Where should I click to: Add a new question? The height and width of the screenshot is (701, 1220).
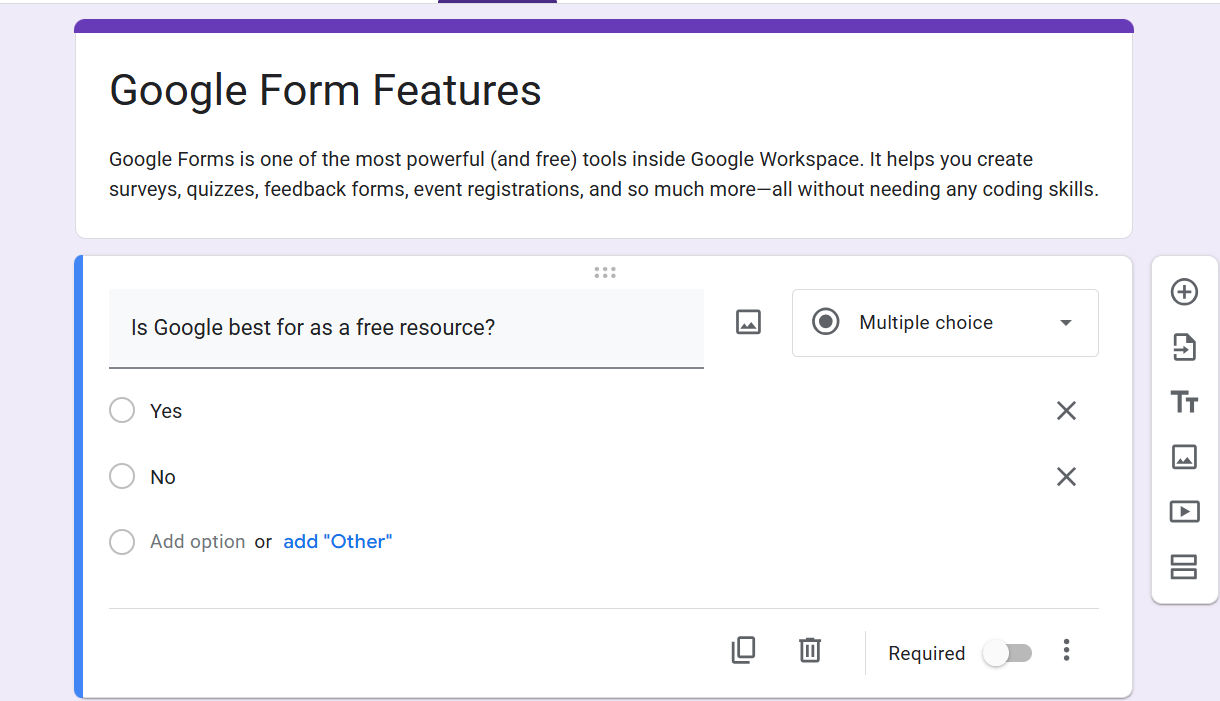(1184, 292)
